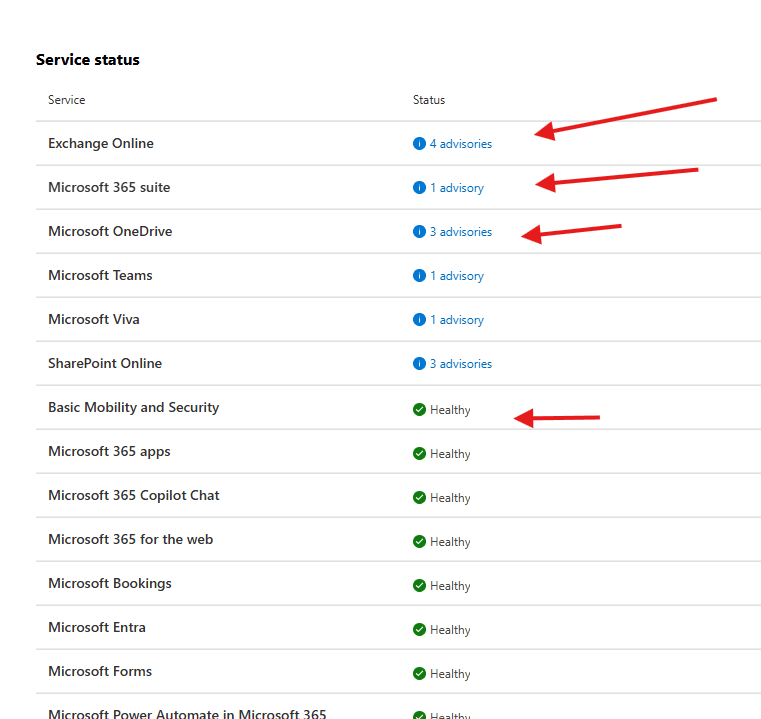Viewport: 761px width, 719px height.
Task: Click the Healthy status for Microsoft 365 apps
Action: pyautogui.click(x=449, y=454)
